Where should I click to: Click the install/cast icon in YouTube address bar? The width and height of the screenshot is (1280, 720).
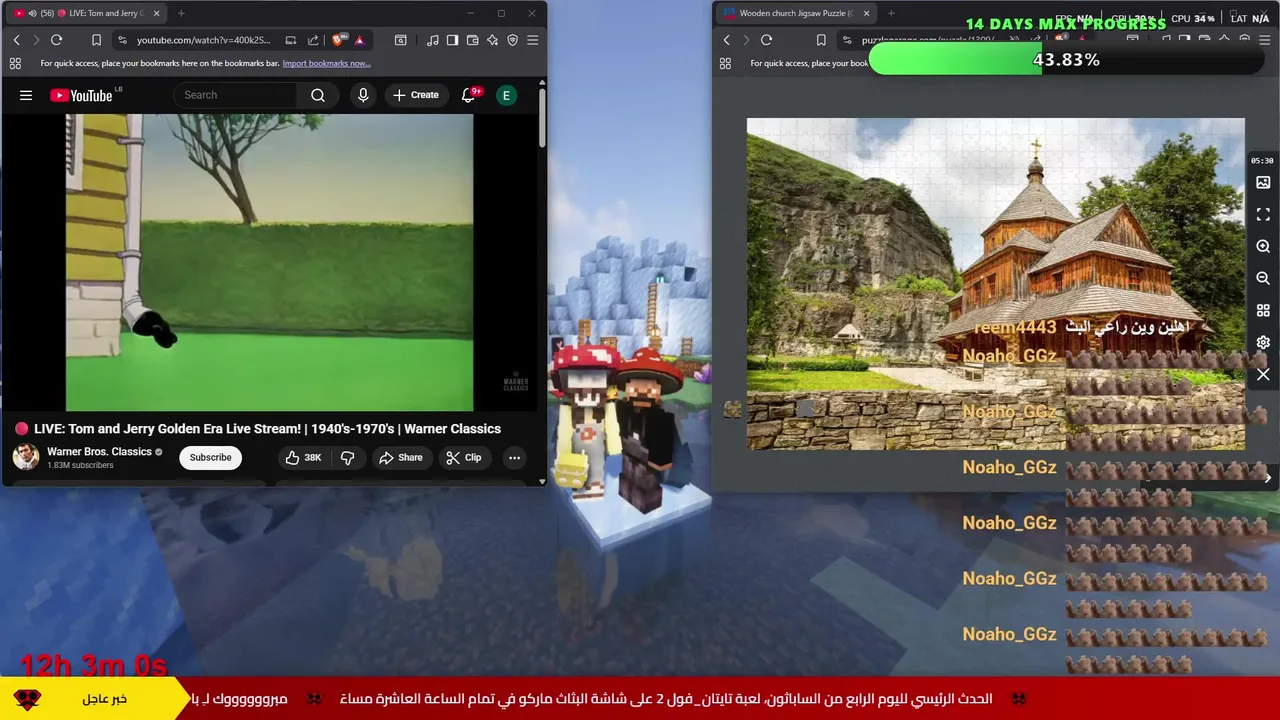tap(290, 40)
